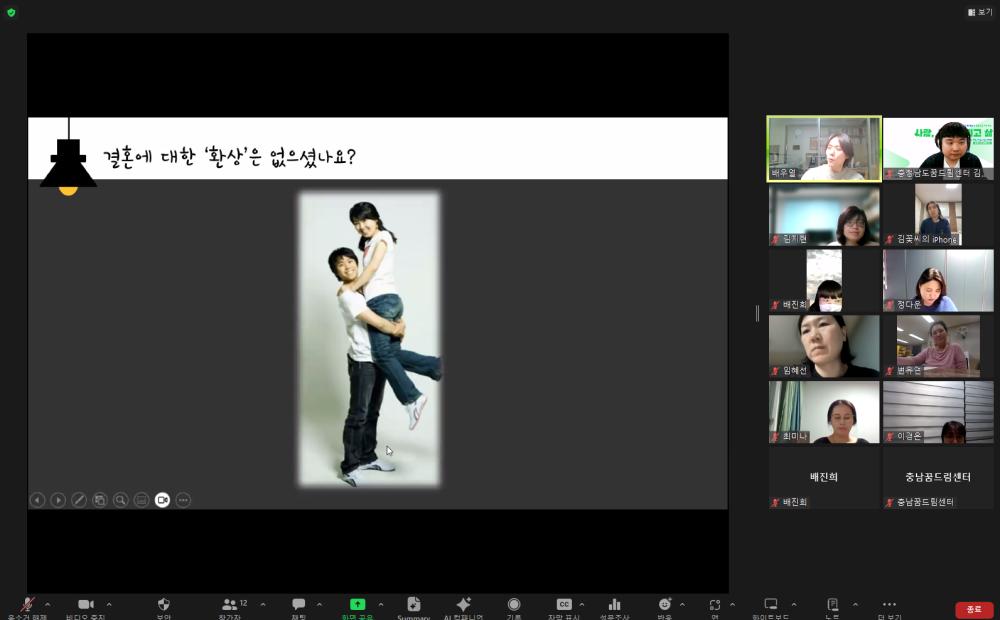Select the pen annotation tool on the slide
Viewport: 1000px width, 620px height.
[x=80, y=499]
